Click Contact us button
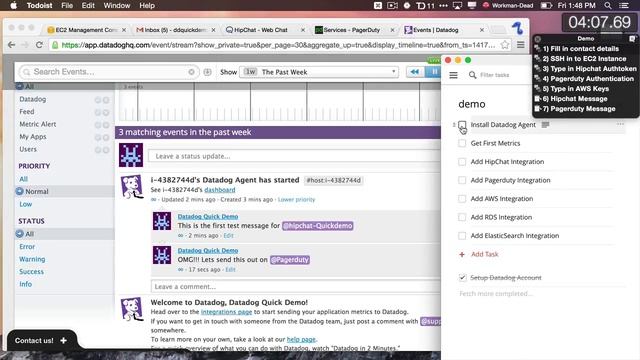Screen dimensions: 640x360 (x=41, y=340)
